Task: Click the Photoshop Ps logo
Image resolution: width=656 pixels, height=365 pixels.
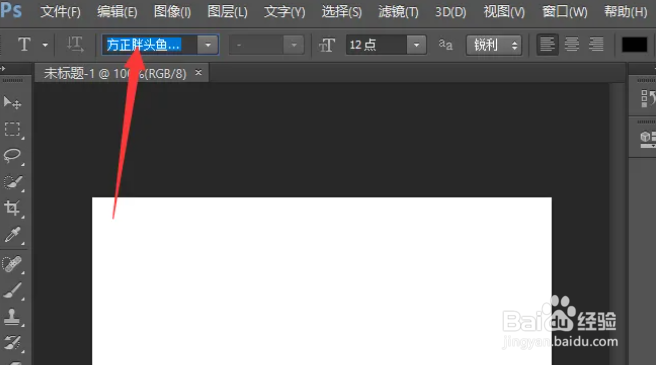Action: tap(10, 10)
